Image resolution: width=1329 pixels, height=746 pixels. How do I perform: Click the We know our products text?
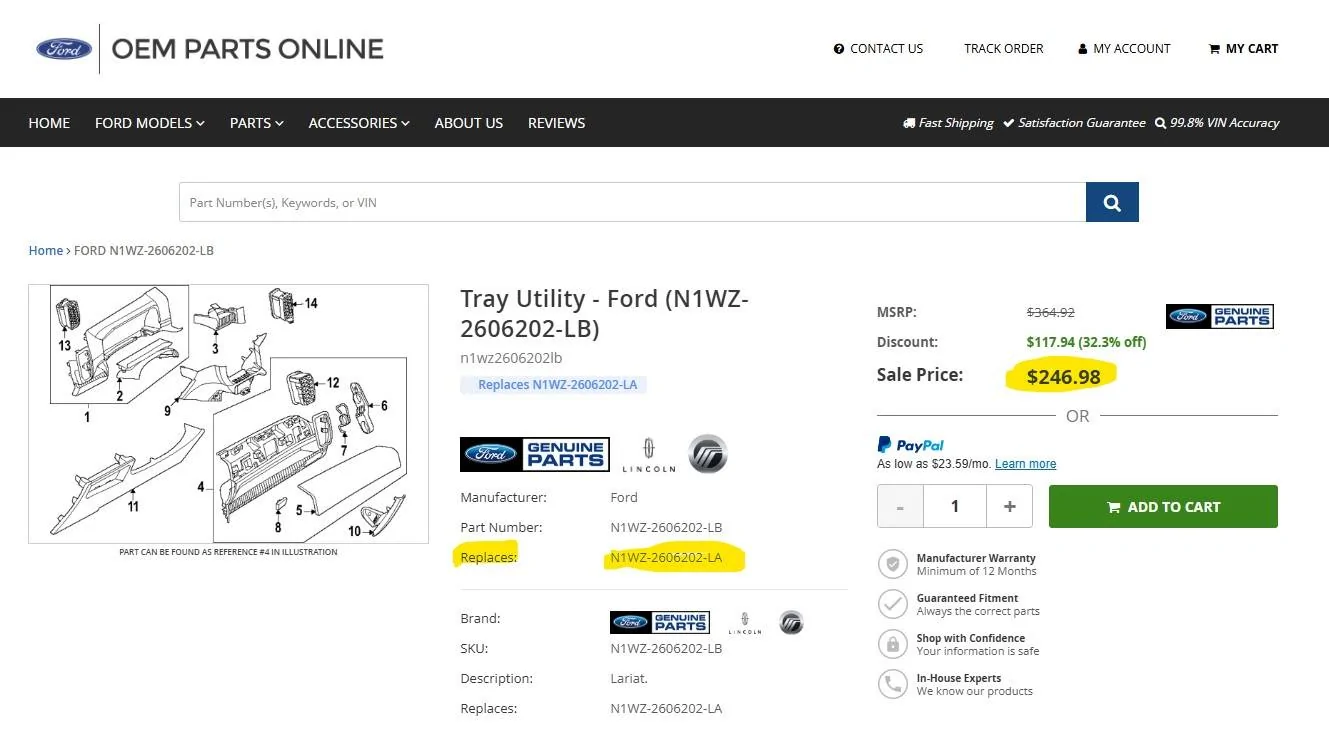(975, 692)
